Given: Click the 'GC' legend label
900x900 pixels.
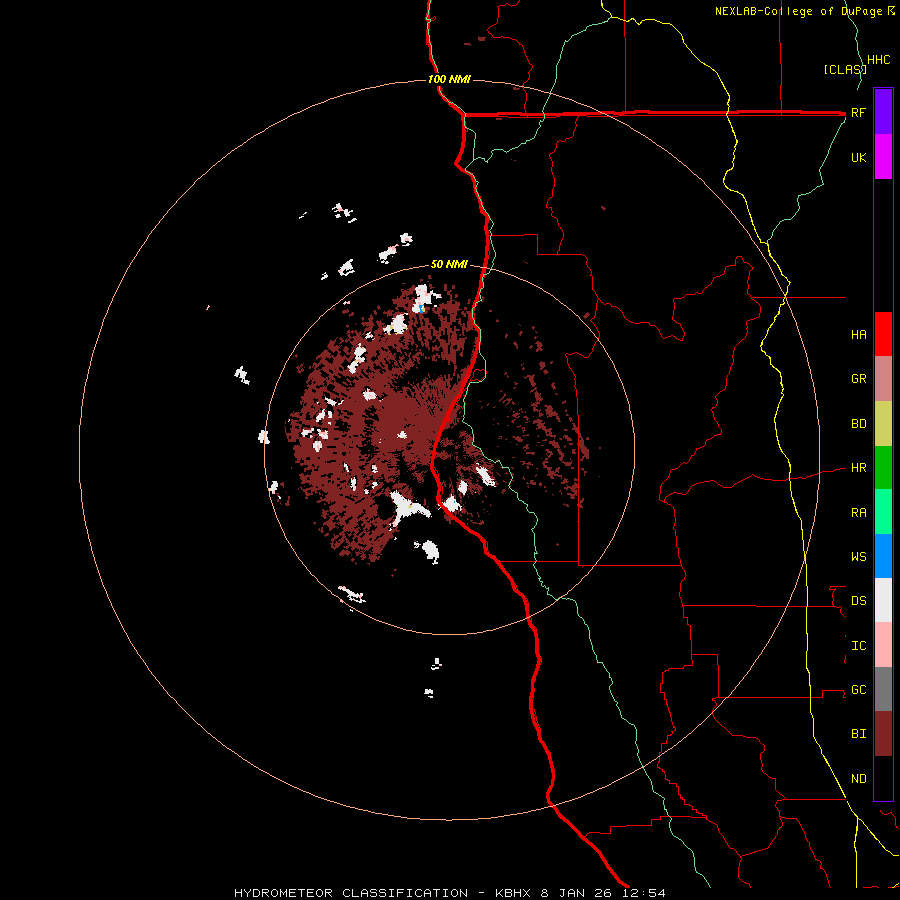Looking at the screenshot, I should click(858, 690).
